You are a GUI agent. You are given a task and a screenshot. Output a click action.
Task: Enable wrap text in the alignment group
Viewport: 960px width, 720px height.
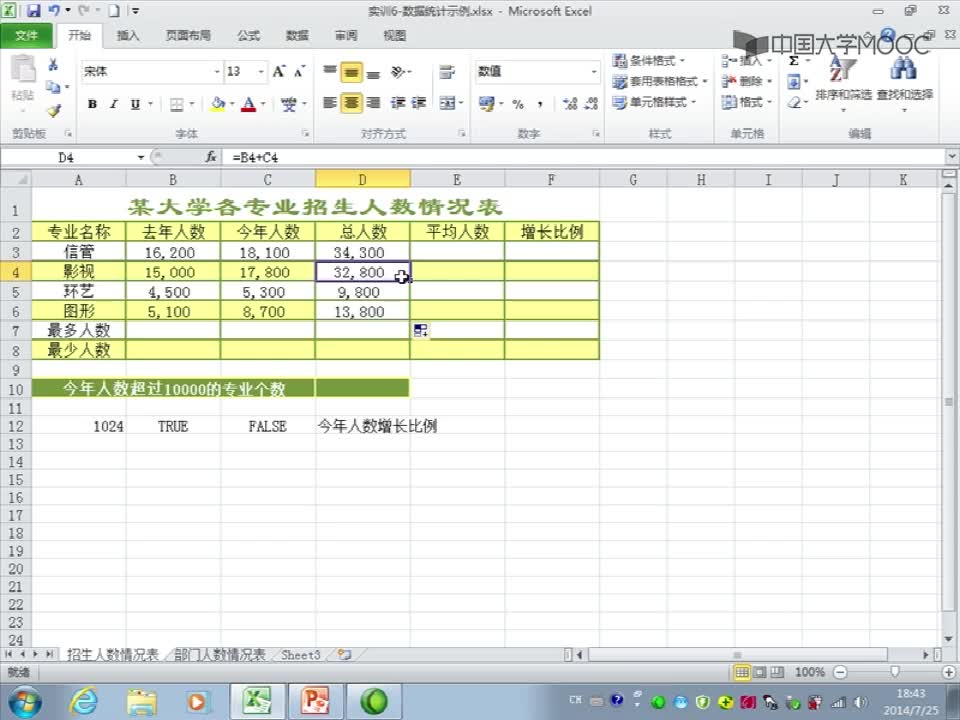447,72
